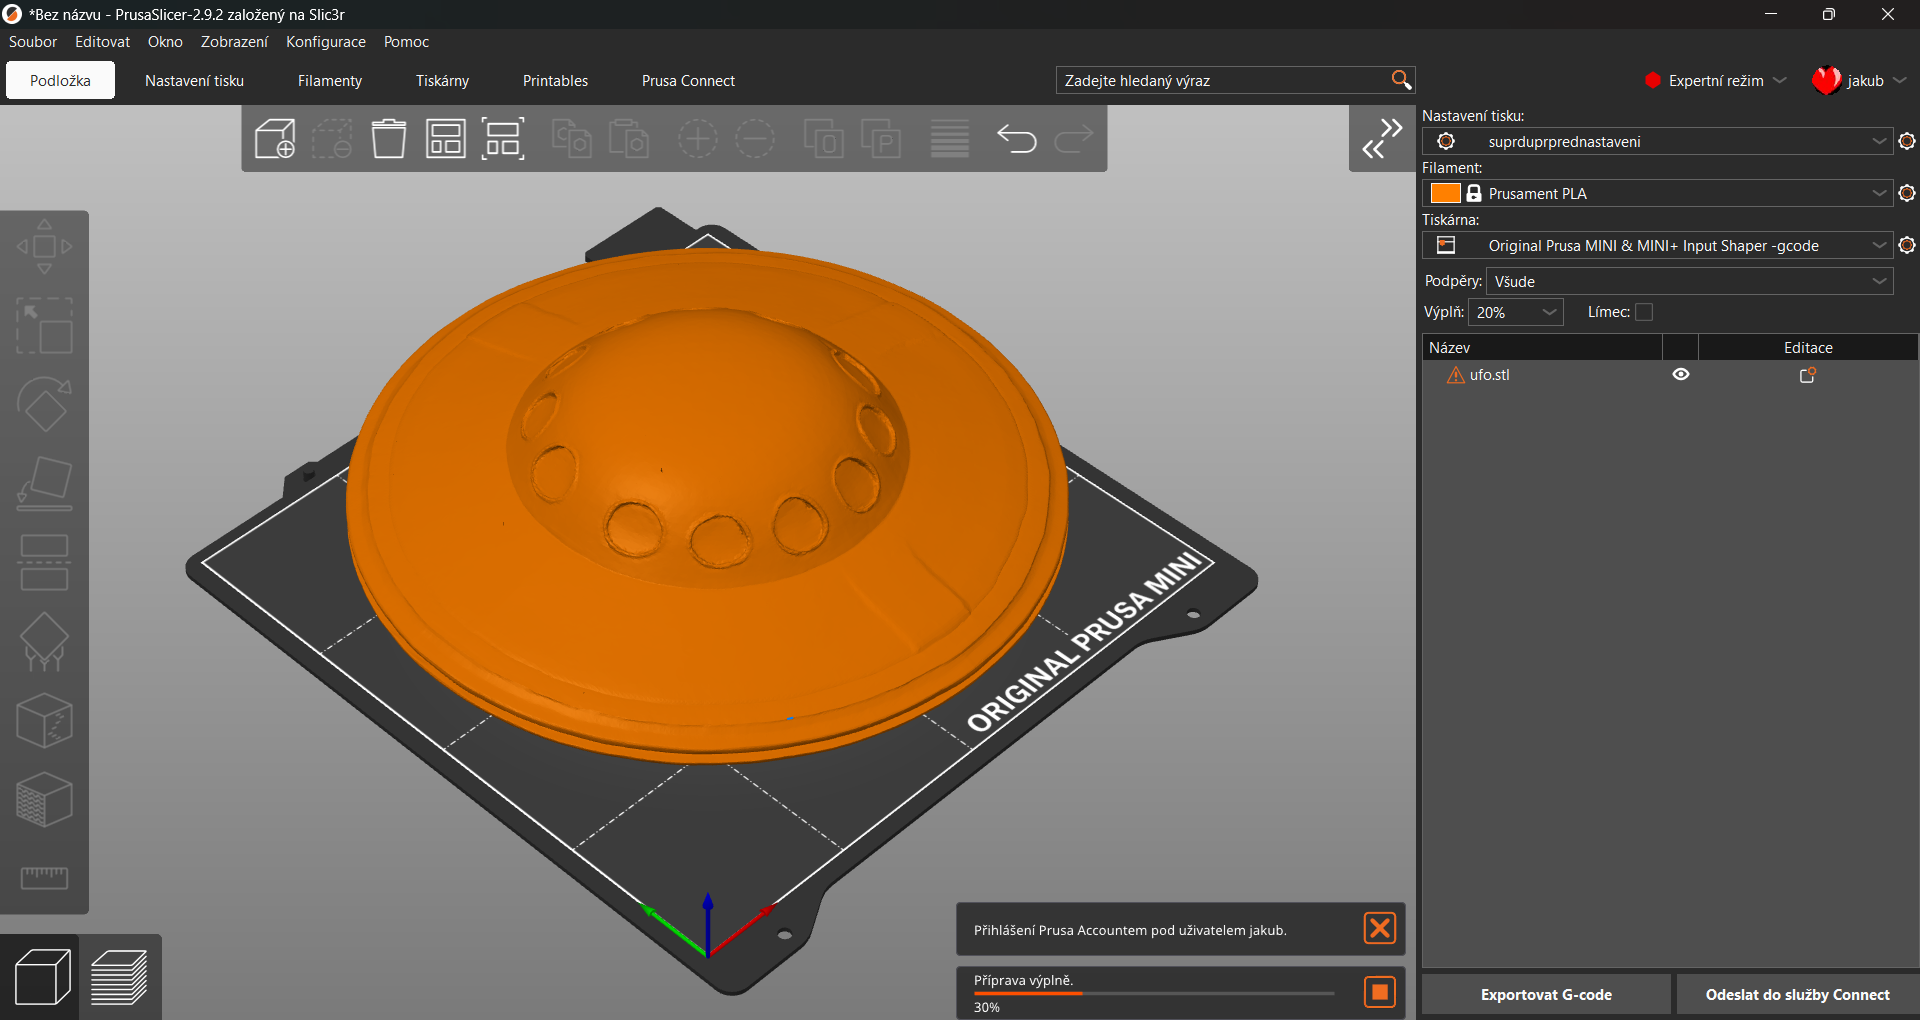The image size is (1920, 1020).
Task: Open the Pomoc menu
Action: click(x=406, y=42)
